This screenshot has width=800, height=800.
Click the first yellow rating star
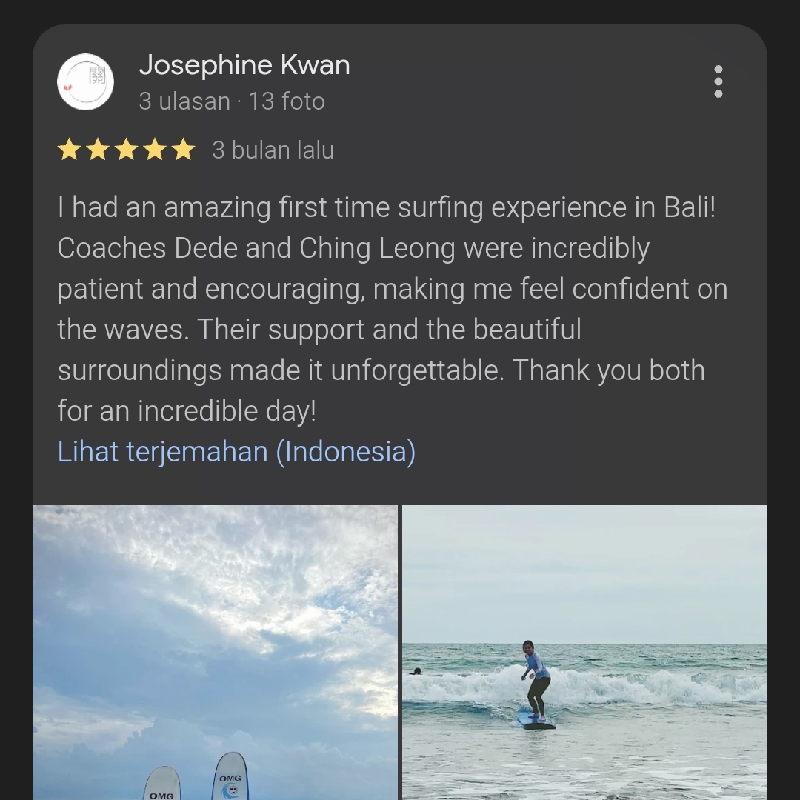pos(69,150)
